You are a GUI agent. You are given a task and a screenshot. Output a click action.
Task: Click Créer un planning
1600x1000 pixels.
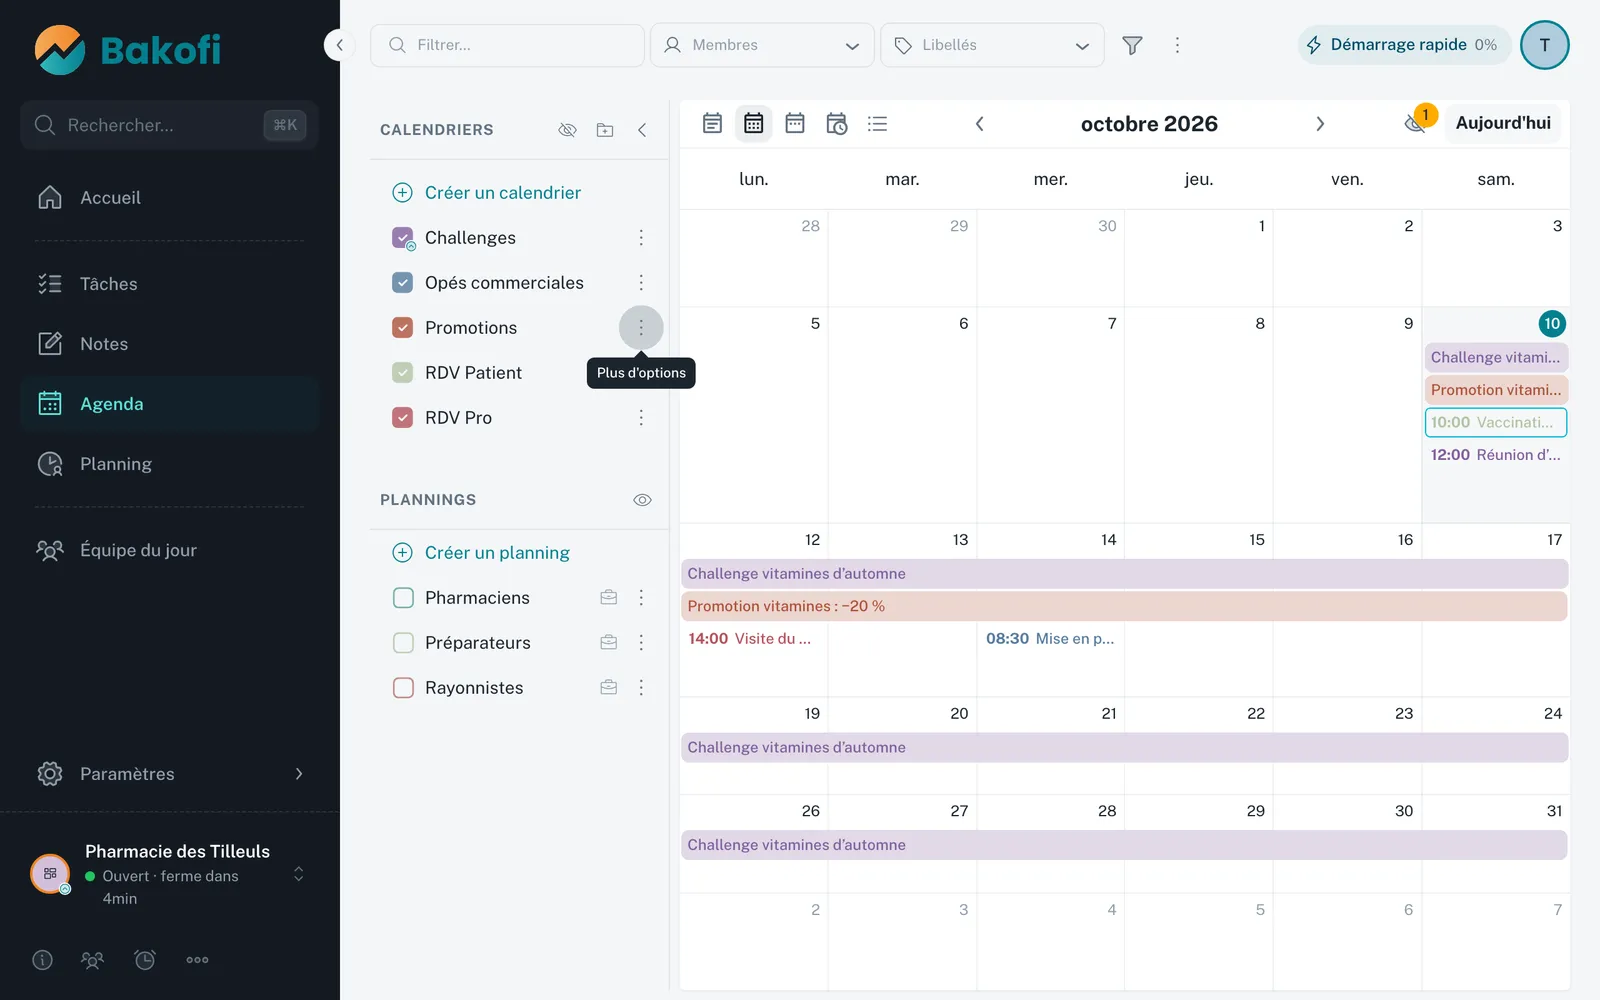[481, 553]
